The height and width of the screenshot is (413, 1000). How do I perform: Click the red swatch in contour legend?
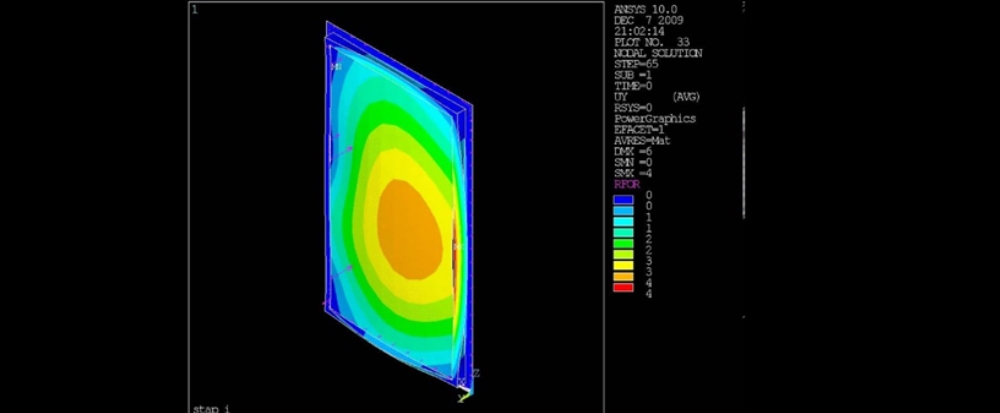(x=622, y=288)
